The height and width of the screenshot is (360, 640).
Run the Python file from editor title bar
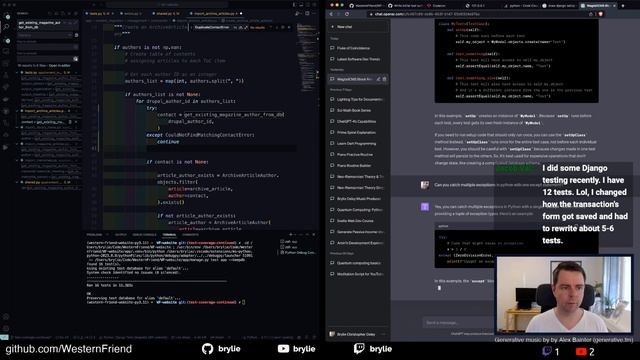(x=298, y=13)
